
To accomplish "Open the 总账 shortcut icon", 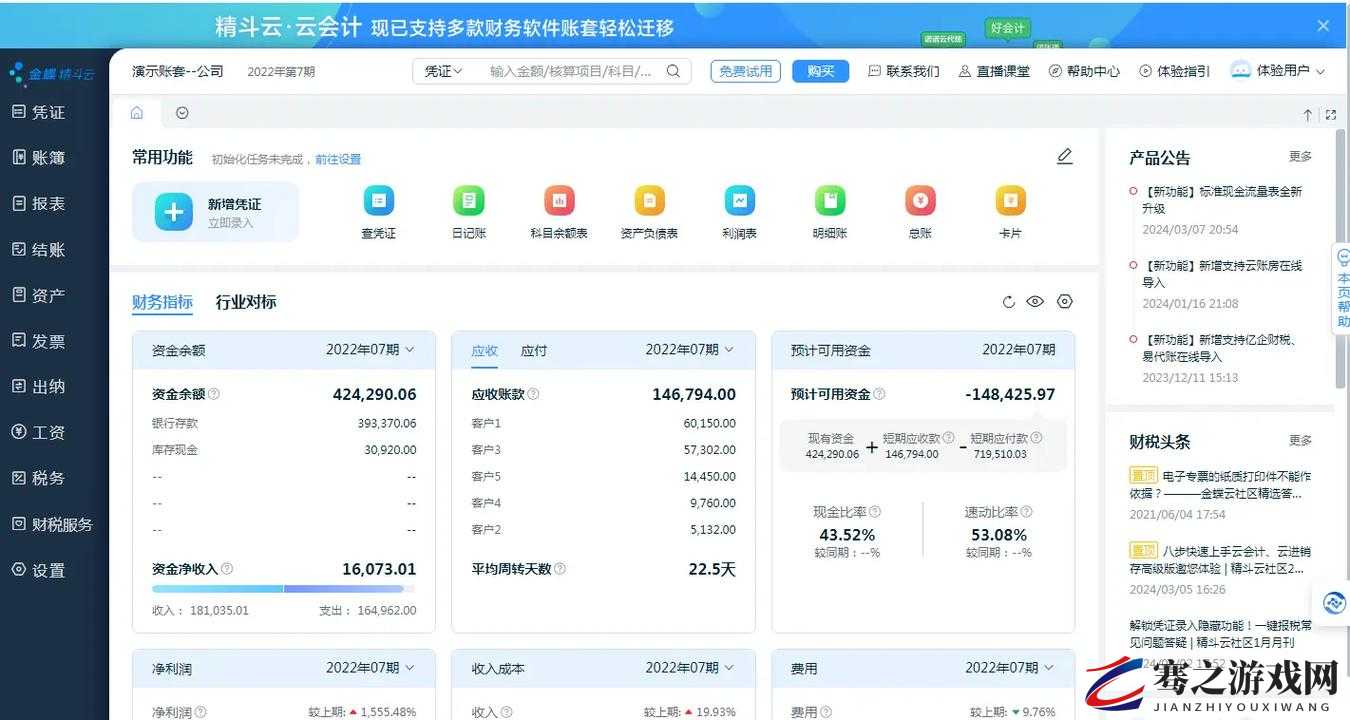I will click(x=920, y=201).
